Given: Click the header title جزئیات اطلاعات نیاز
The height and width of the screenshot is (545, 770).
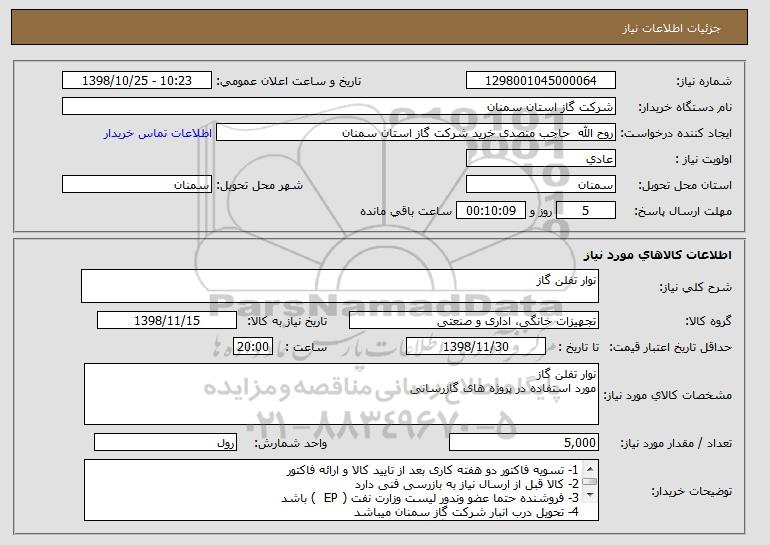Looking at the screenshot, I should coord(671,28).
